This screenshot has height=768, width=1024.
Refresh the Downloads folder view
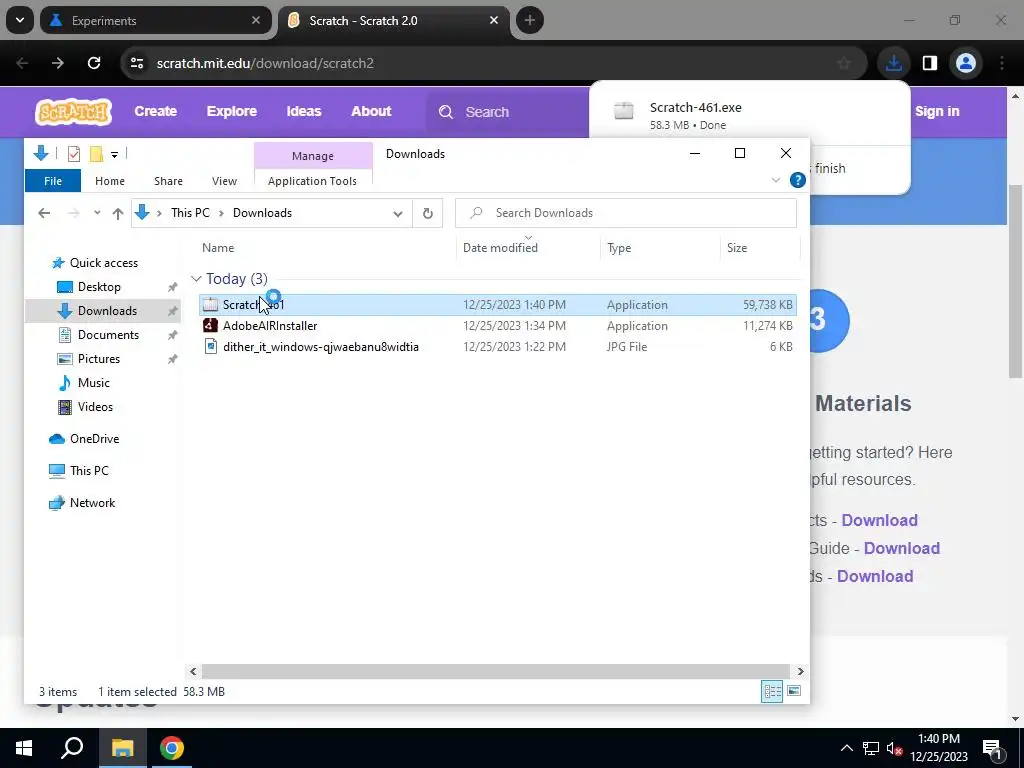428,213
